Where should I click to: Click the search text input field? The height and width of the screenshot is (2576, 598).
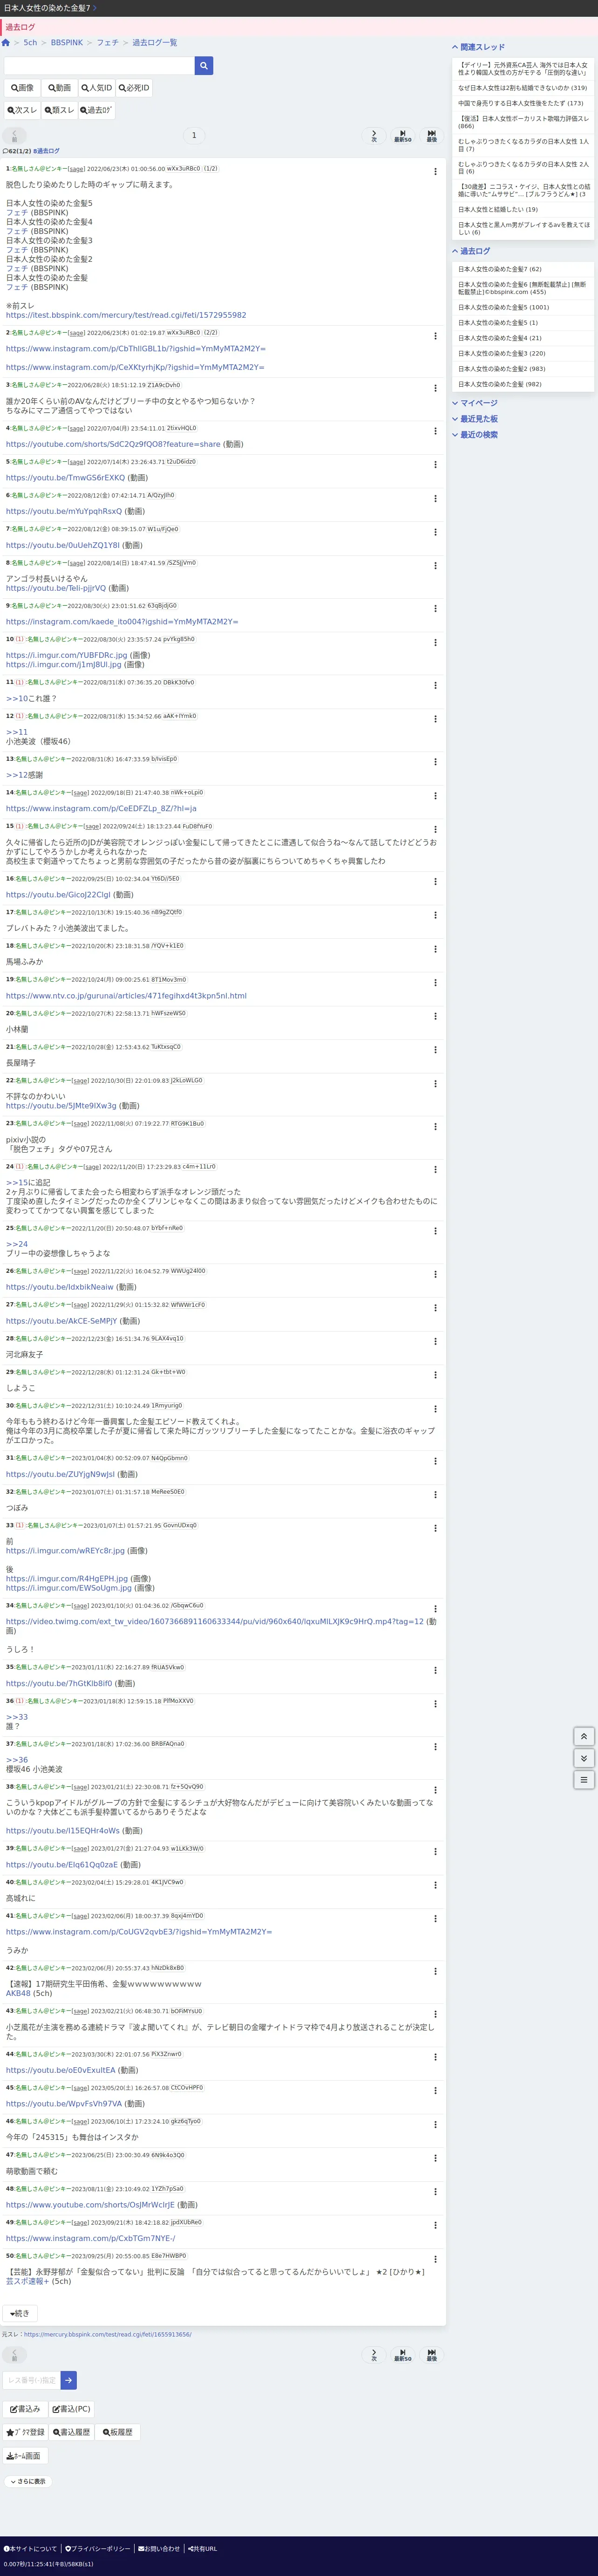click(99, 66)
